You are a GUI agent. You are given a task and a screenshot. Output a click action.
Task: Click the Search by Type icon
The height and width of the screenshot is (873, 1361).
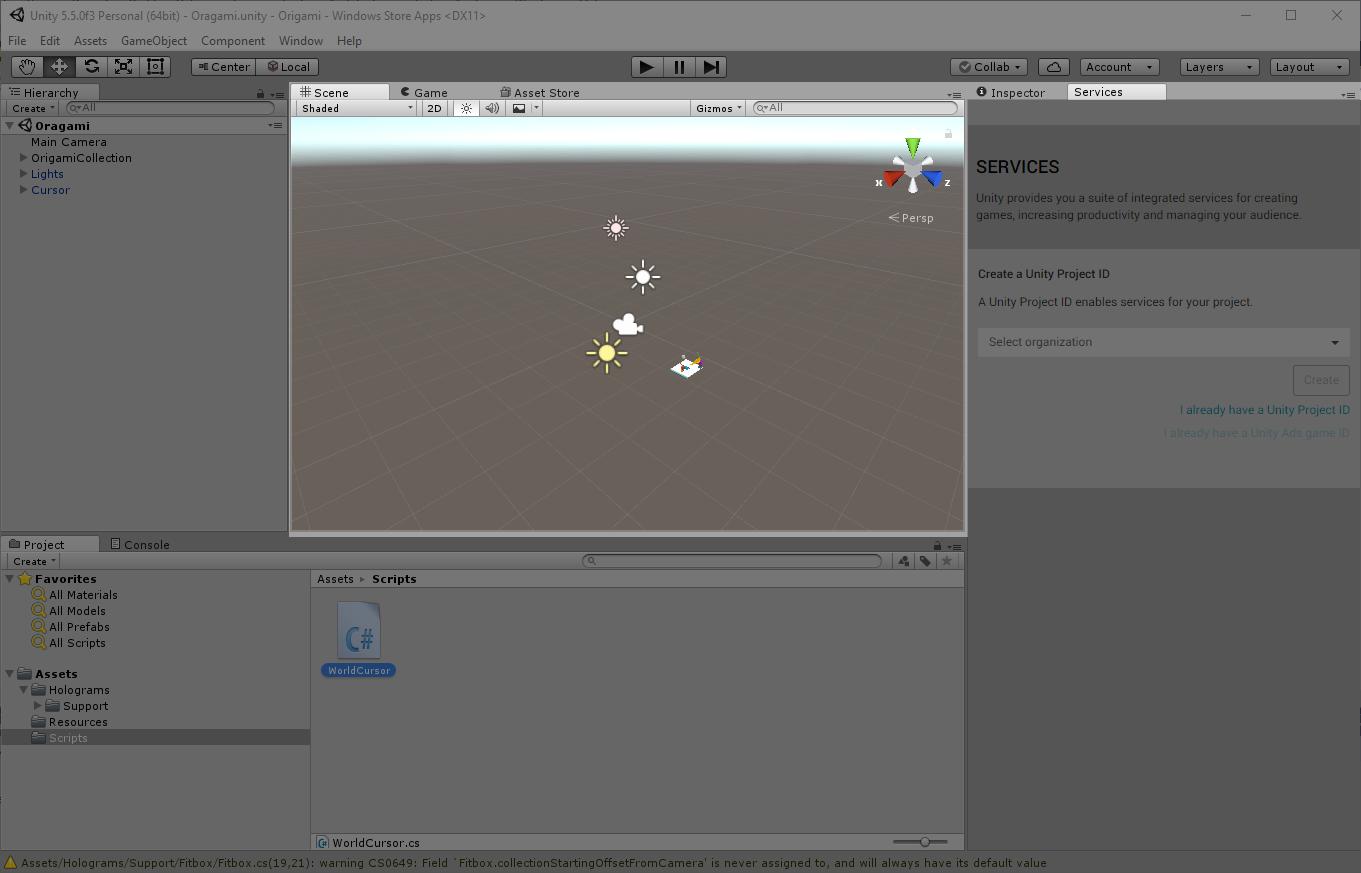tap(904, 561)
